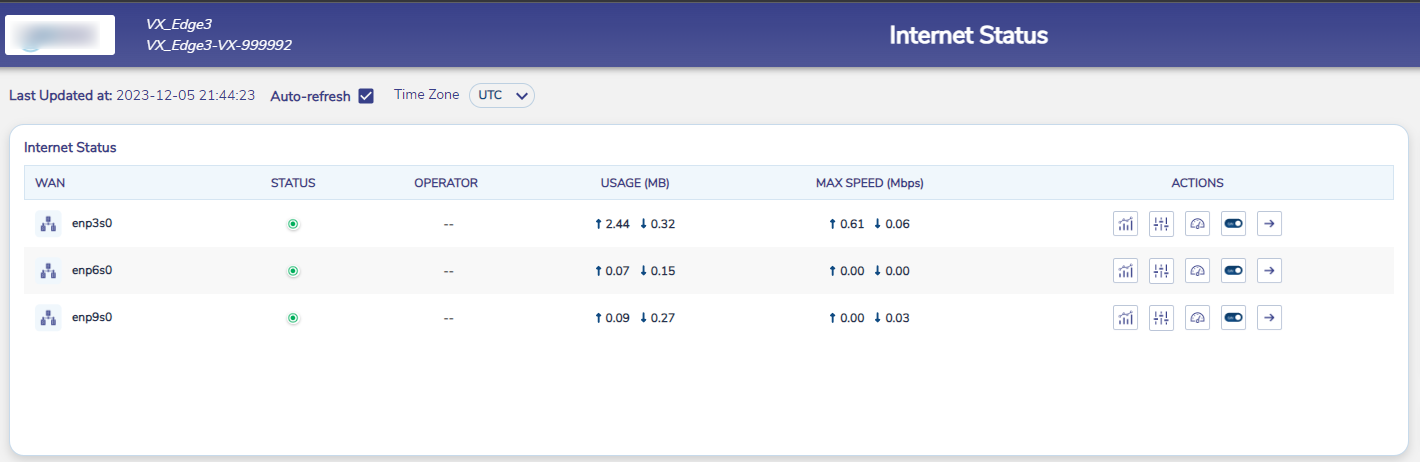This screenshot has height=462, width=1420.
Task: Toggle the enp3s0 WAN switch off
Action: (1233, 224)
